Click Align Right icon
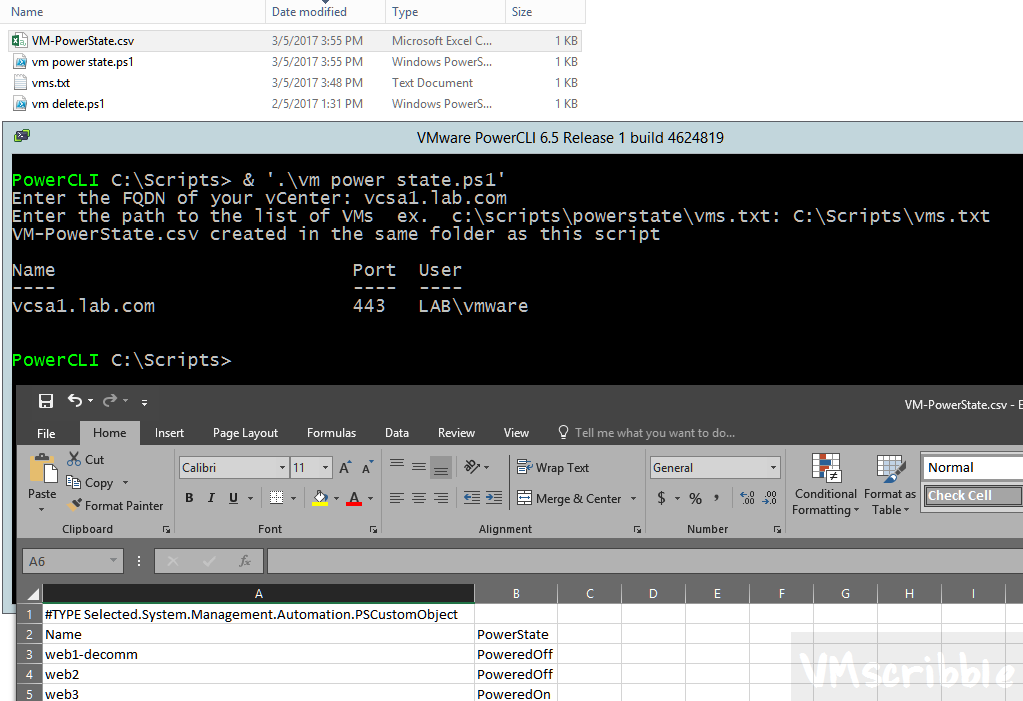 [x=441, y=498]
